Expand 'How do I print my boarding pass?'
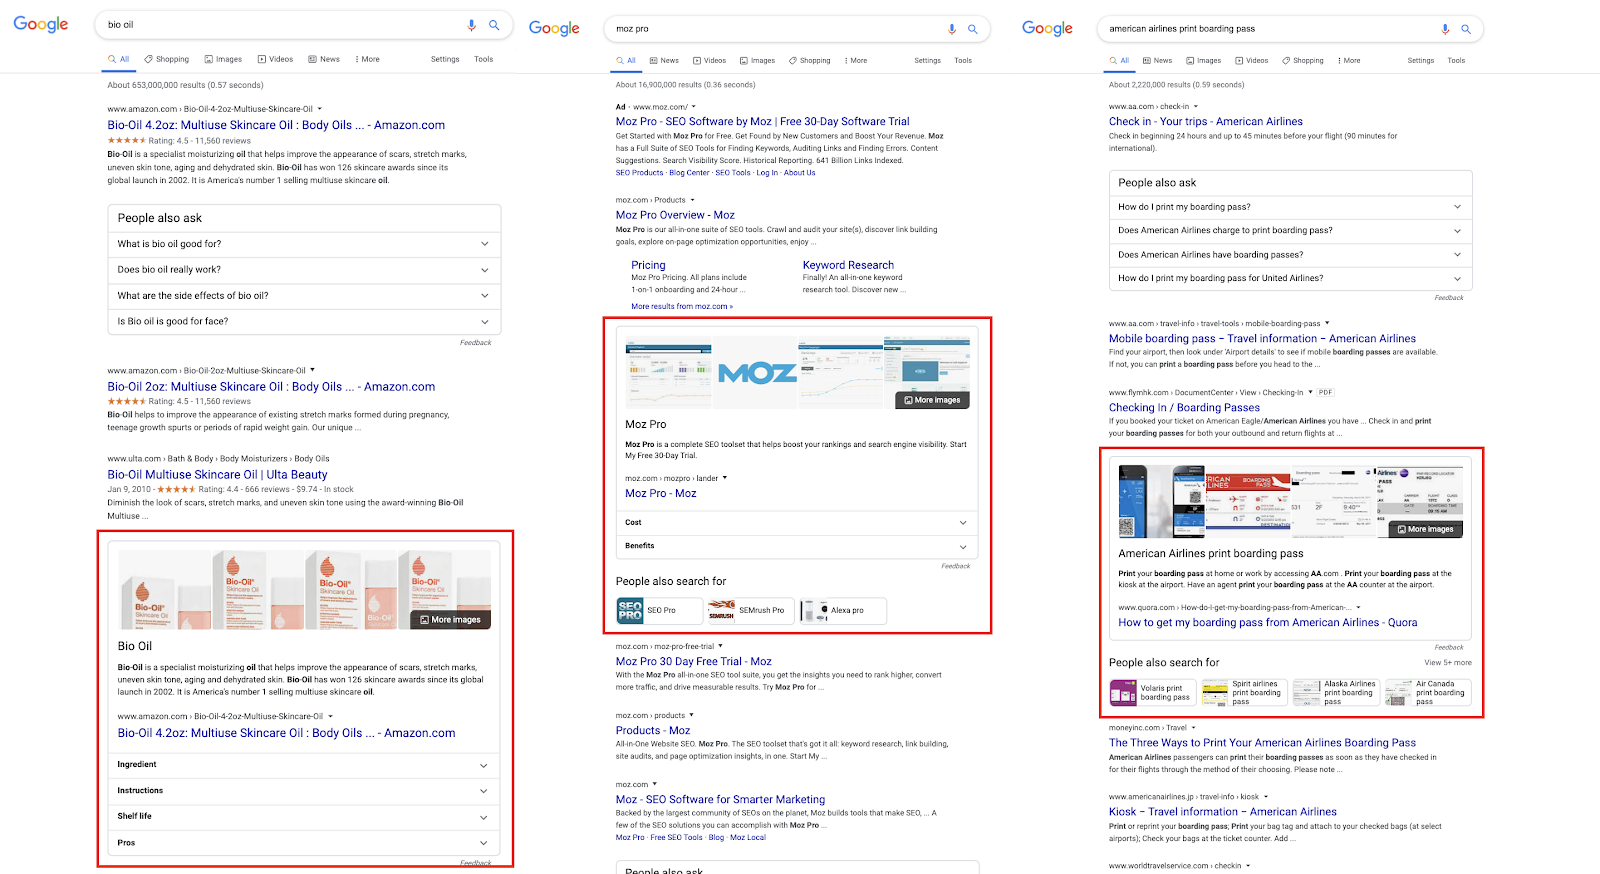Image resolution: width=1600 pixels, height=874 pixels. [x=1290, y=207]
